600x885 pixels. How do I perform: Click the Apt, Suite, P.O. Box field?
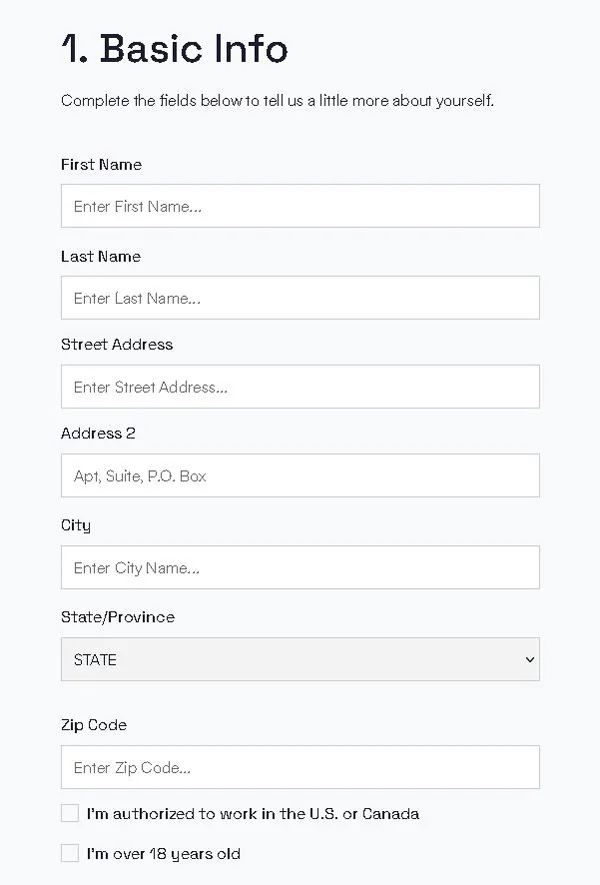click(300, 475)
